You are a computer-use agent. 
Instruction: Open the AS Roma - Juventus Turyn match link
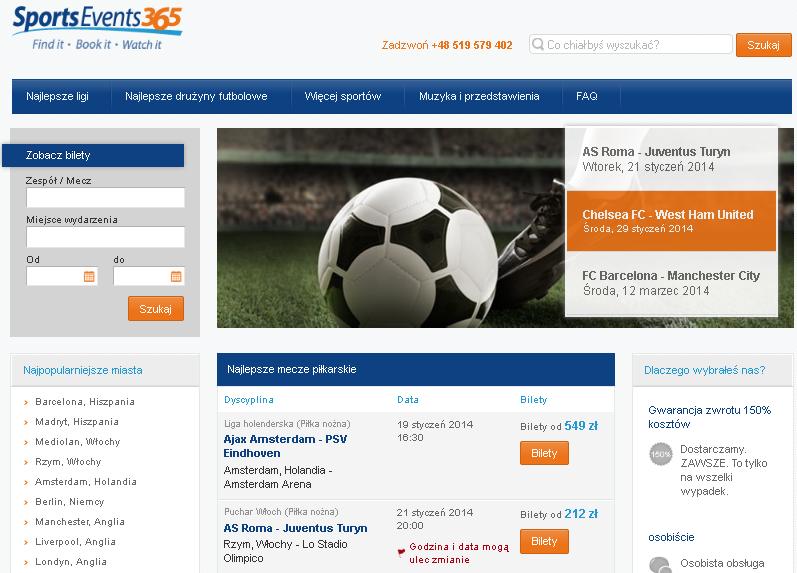(295, 528)
